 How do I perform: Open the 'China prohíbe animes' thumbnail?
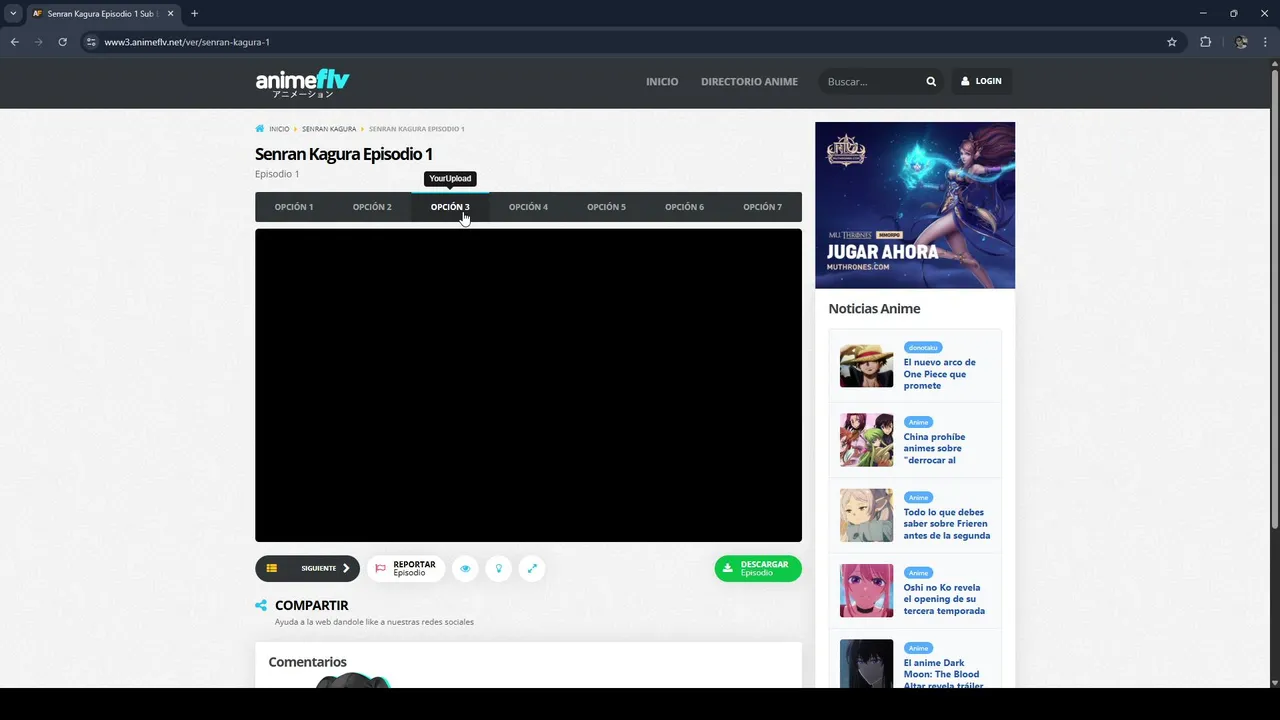pos(866,440)
